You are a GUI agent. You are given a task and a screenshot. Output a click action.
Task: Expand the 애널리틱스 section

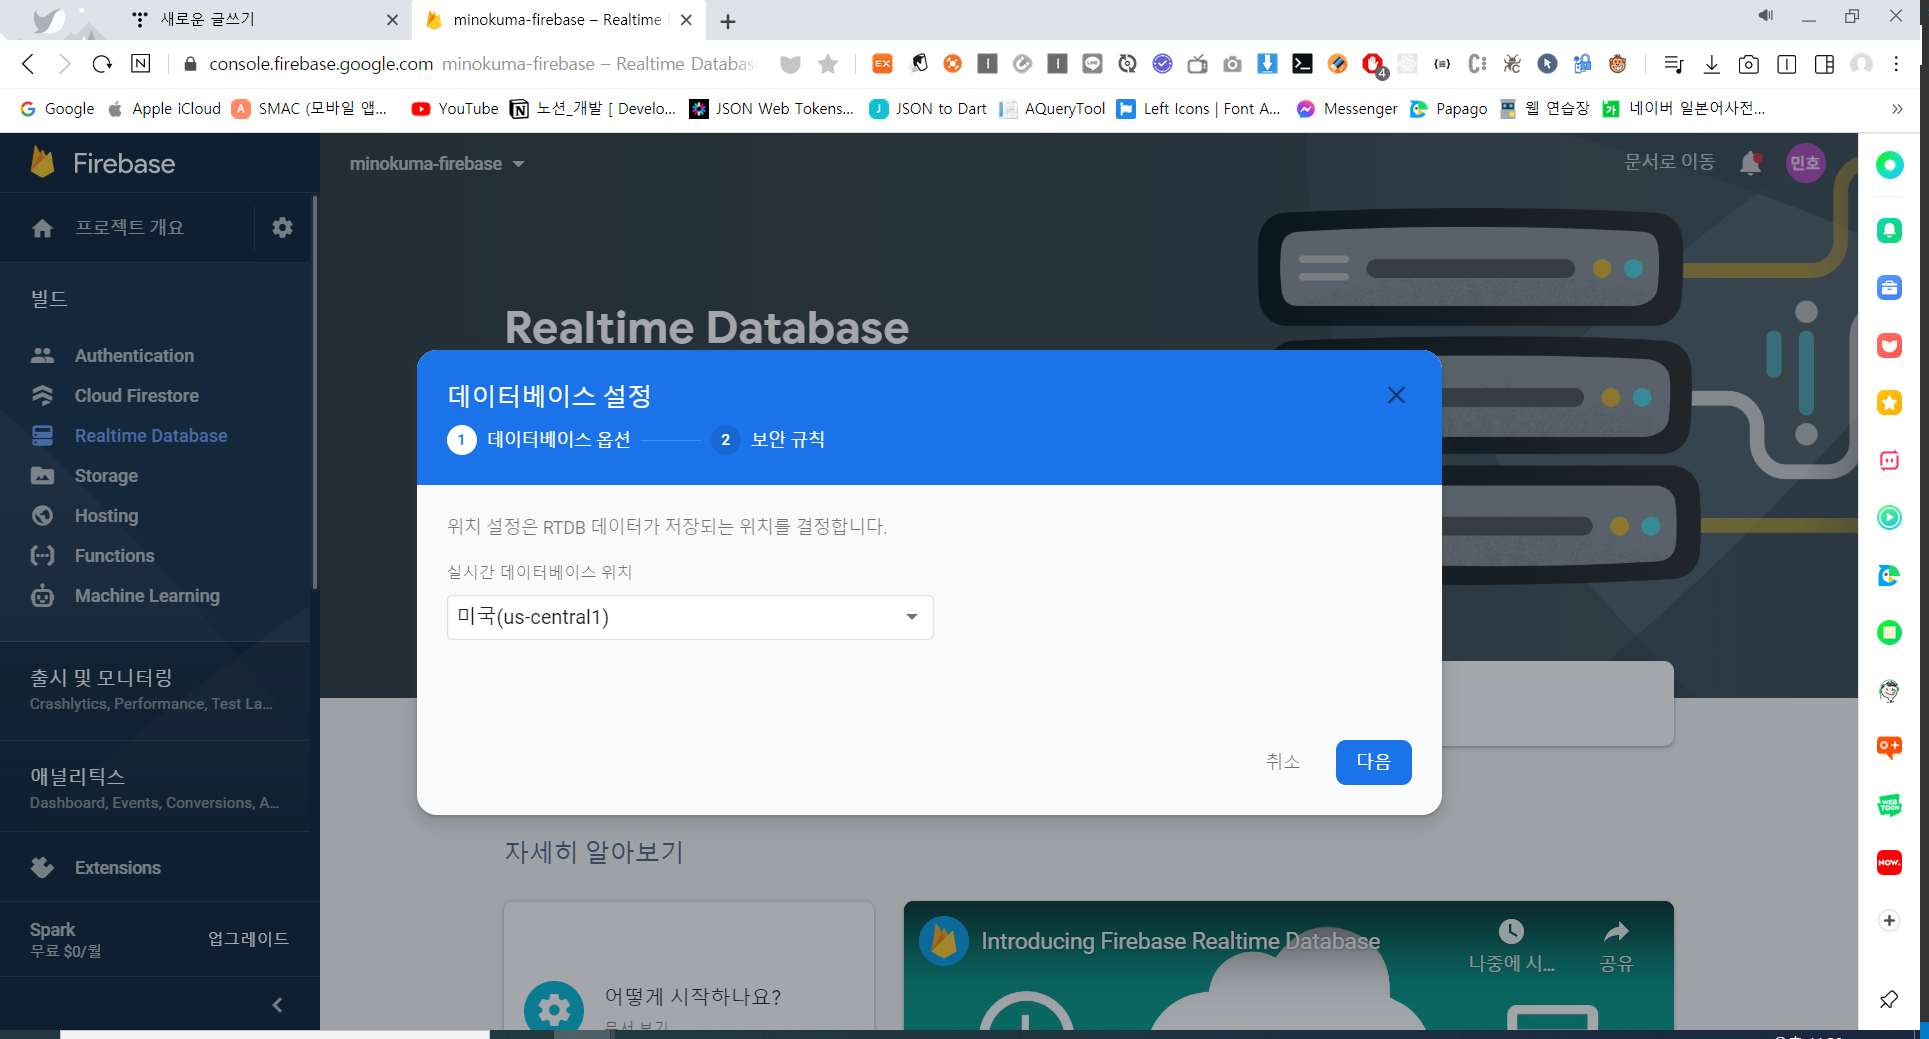[155, 788]
